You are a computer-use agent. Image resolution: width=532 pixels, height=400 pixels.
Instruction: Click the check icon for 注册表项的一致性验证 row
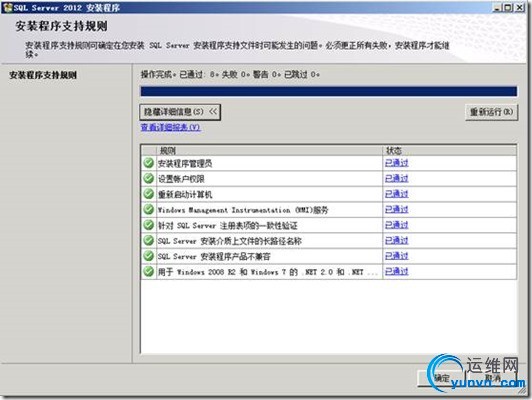click(x=148, y=225)
